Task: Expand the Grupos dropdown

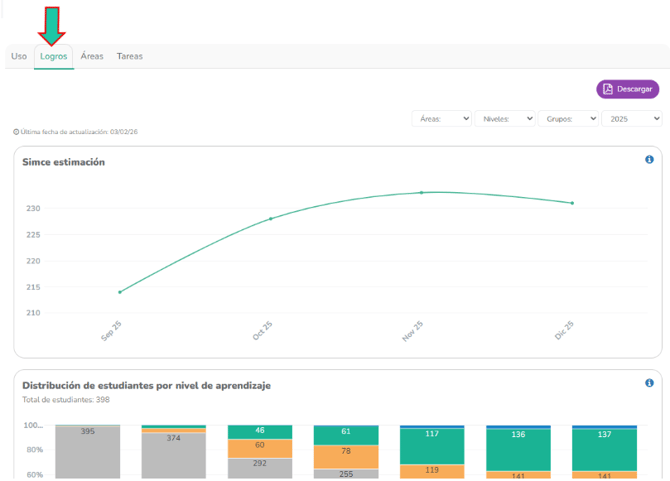Action: point(568,118)
